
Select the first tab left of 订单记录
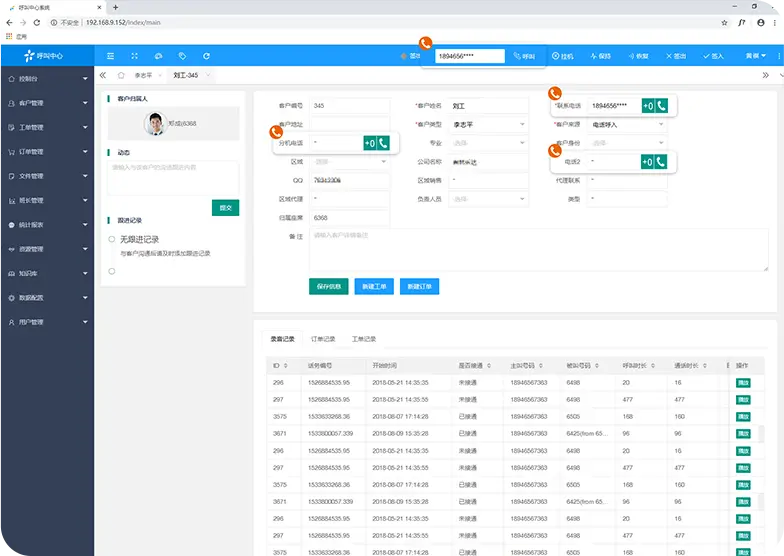(x=282, y=339)
